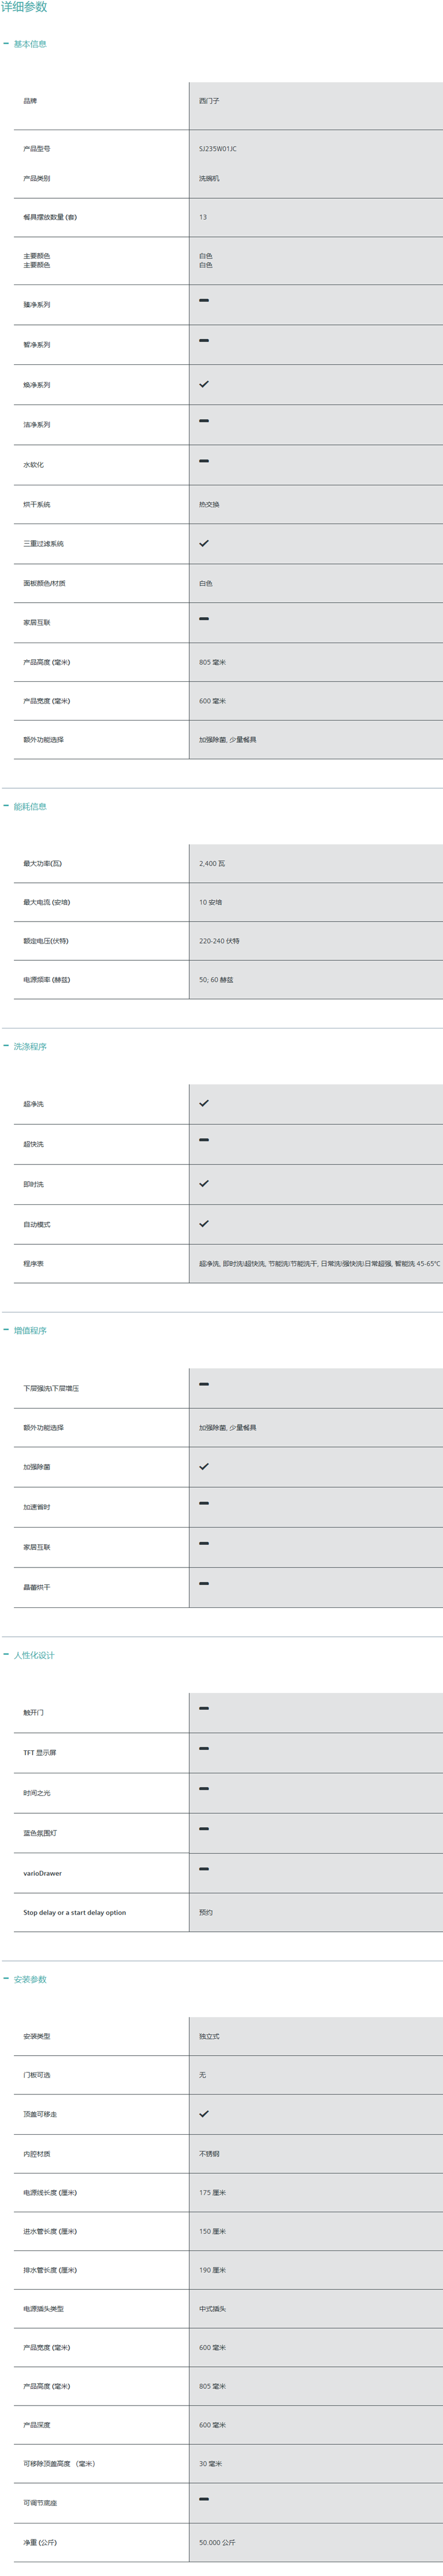Click the checkmark for 焕净系列

pyautogui.click(x=204, y=384)
